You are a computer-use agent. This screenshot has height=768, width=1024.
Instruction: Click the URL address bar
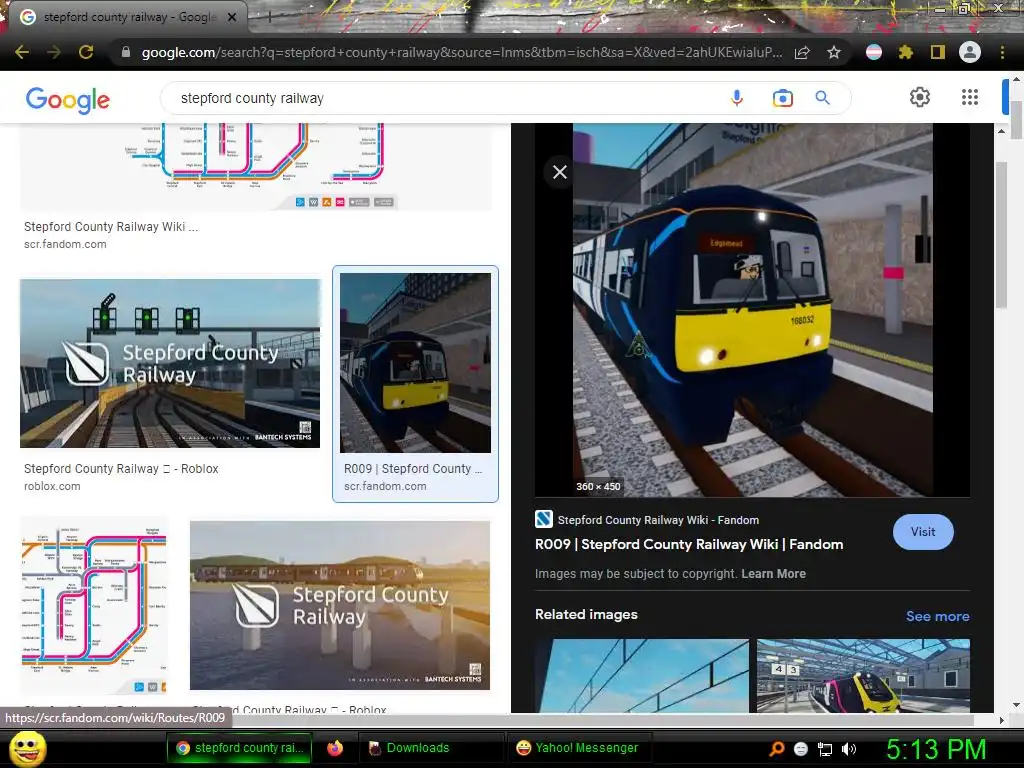(x=461, y=52)
